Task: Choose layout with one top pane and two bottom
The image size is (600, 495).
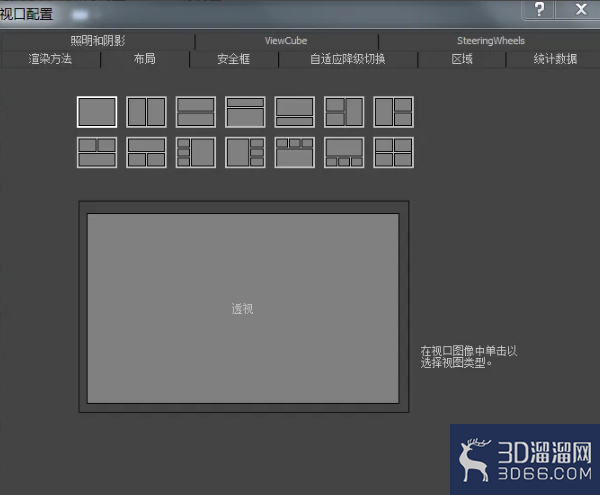Action: click(146, 152)
